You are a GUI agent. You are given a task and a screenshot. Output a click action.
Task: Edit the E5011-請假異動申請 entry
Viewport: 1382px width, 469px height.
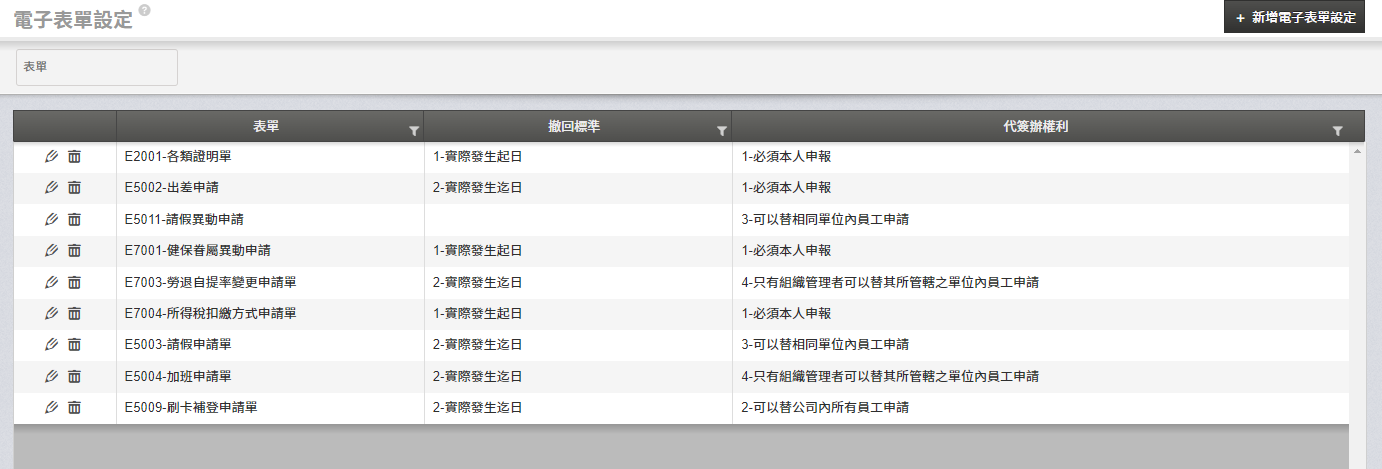pyautogui.click(x=52, y=219)
